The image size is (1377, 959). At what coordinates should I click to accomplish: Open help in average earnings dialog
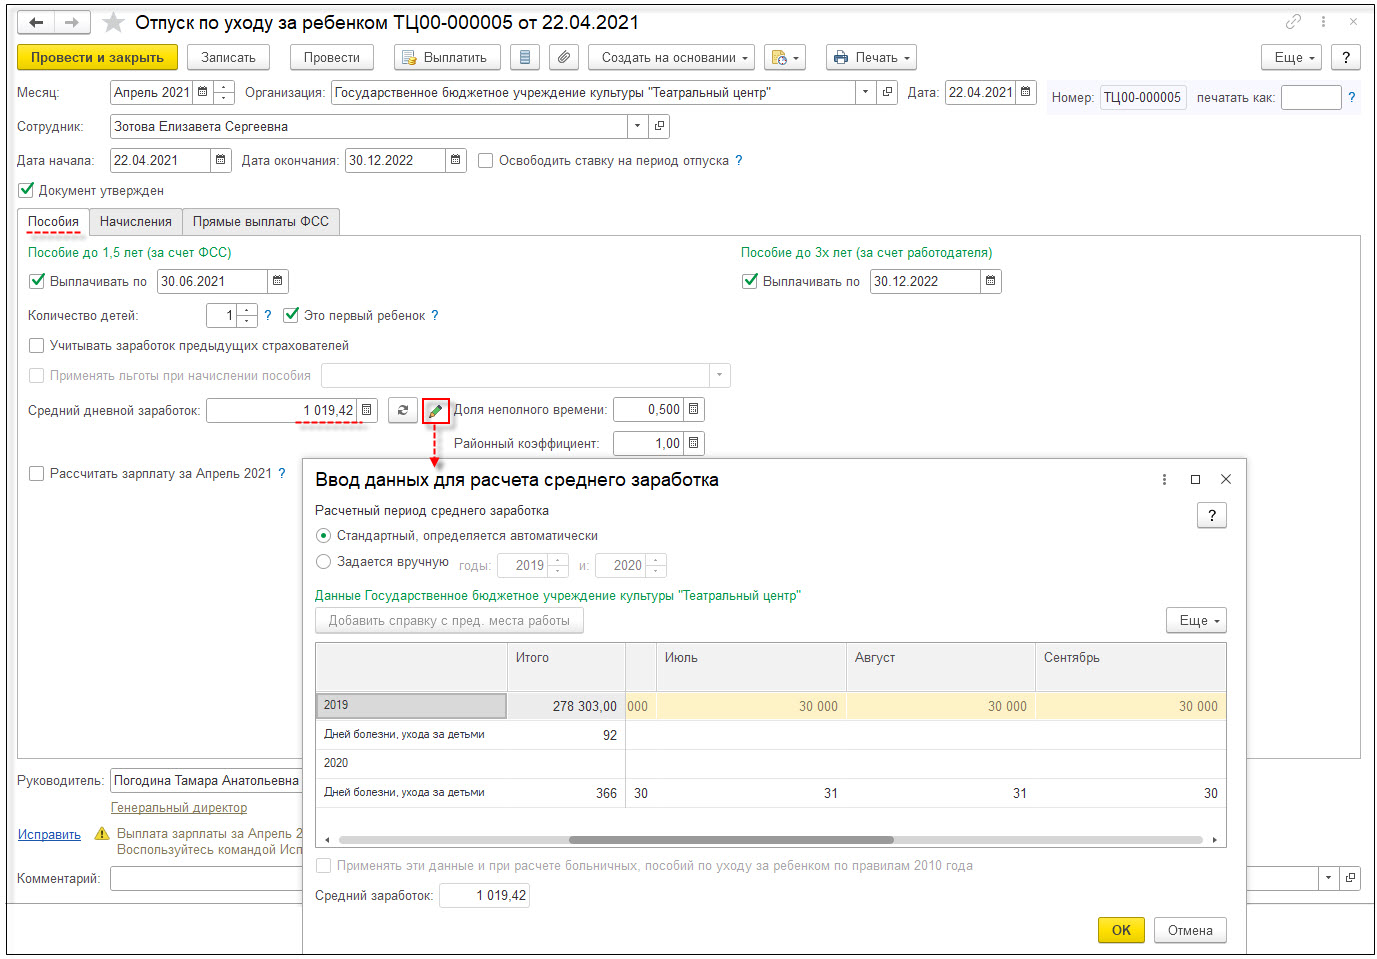pos(1212,515)
